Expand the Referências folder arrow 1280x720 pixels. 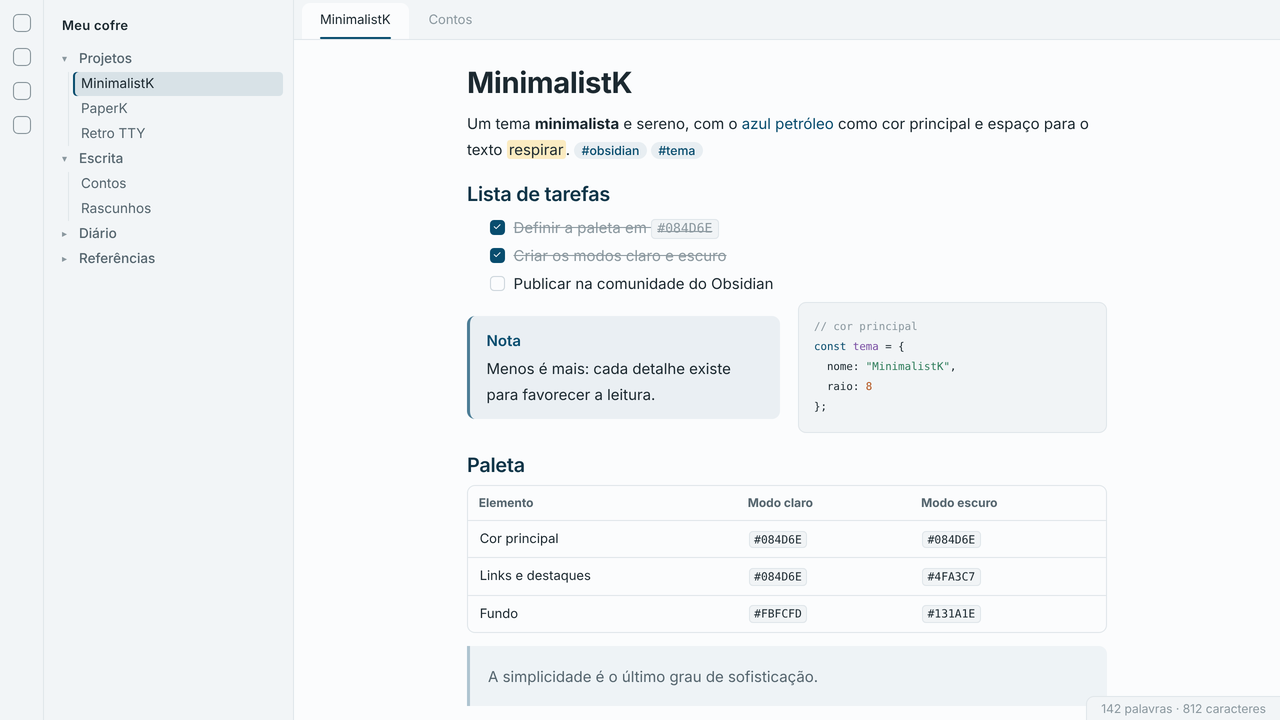point(65,259)
